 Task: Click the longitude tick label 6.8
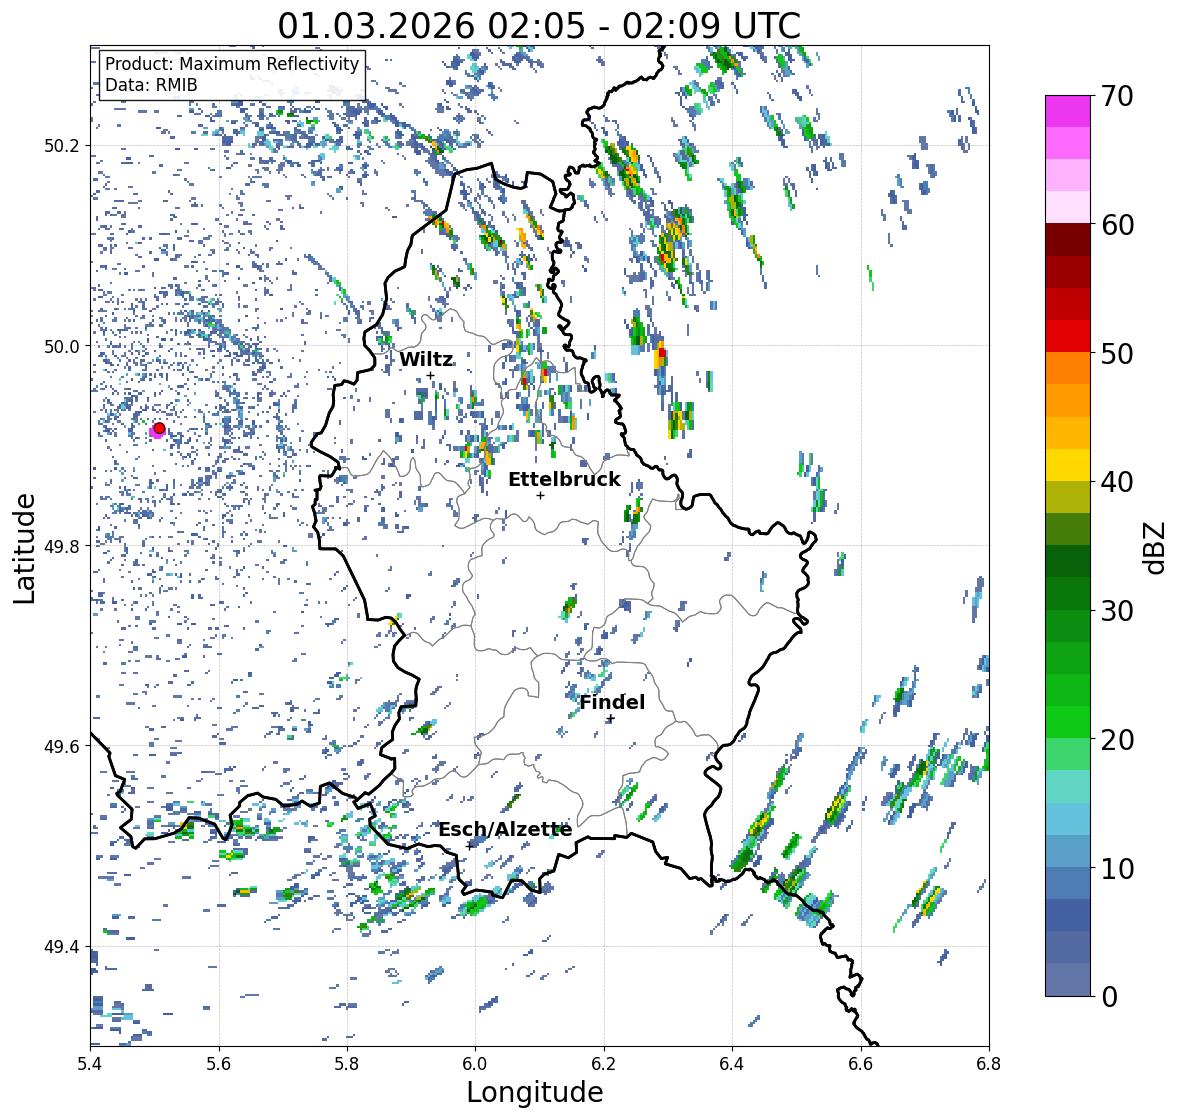pyautogui.click(x=989, y=1064)
